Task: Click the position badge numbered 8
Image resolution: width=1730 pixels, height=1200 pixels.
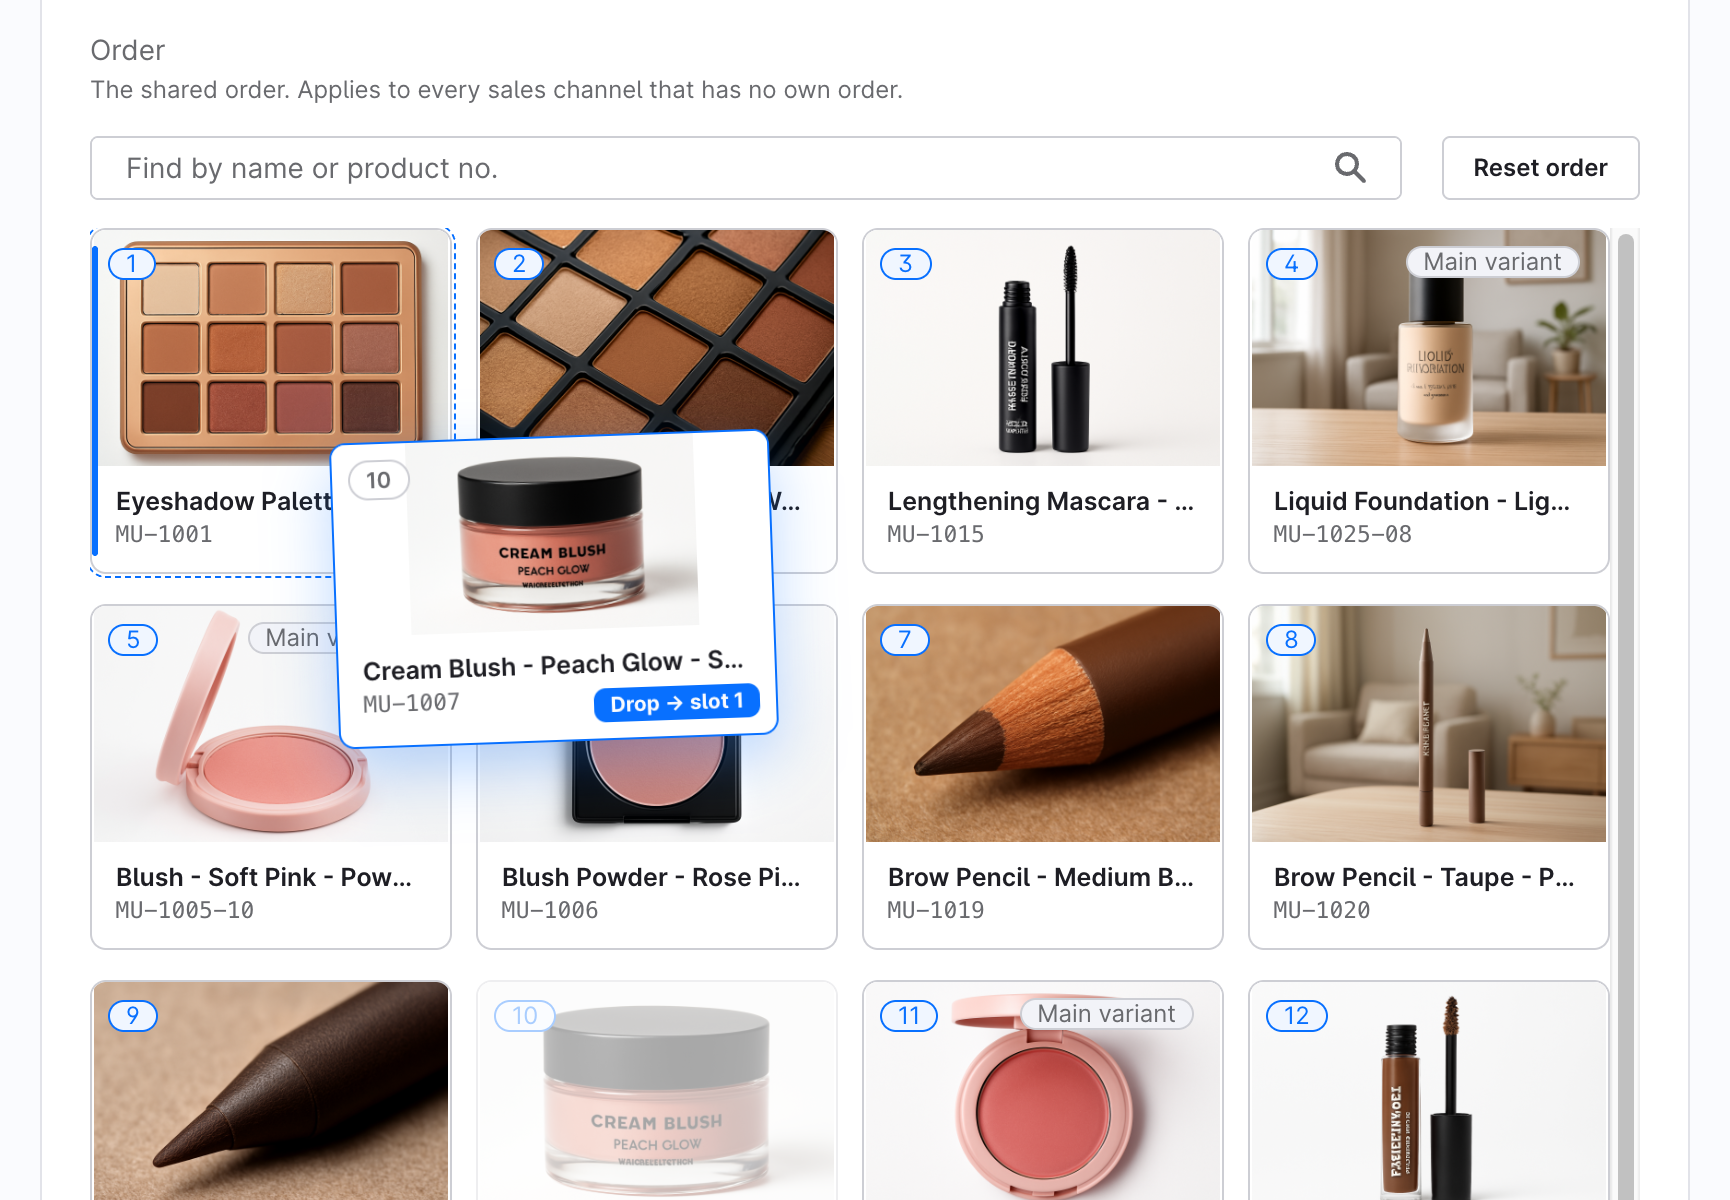Action: 1291,640
